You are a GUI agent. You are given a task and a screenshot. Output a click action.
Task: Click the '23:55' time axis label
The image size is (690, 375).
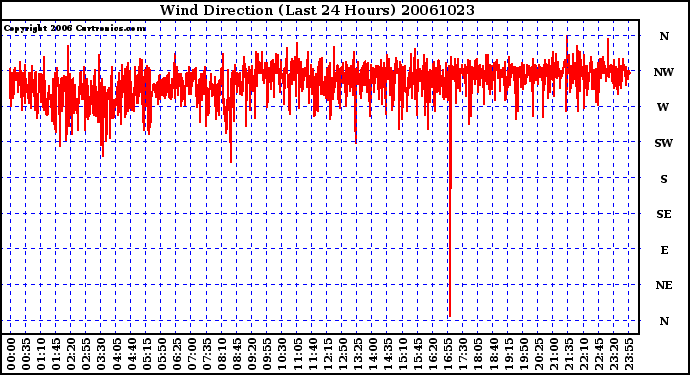[x=629, y=354]
